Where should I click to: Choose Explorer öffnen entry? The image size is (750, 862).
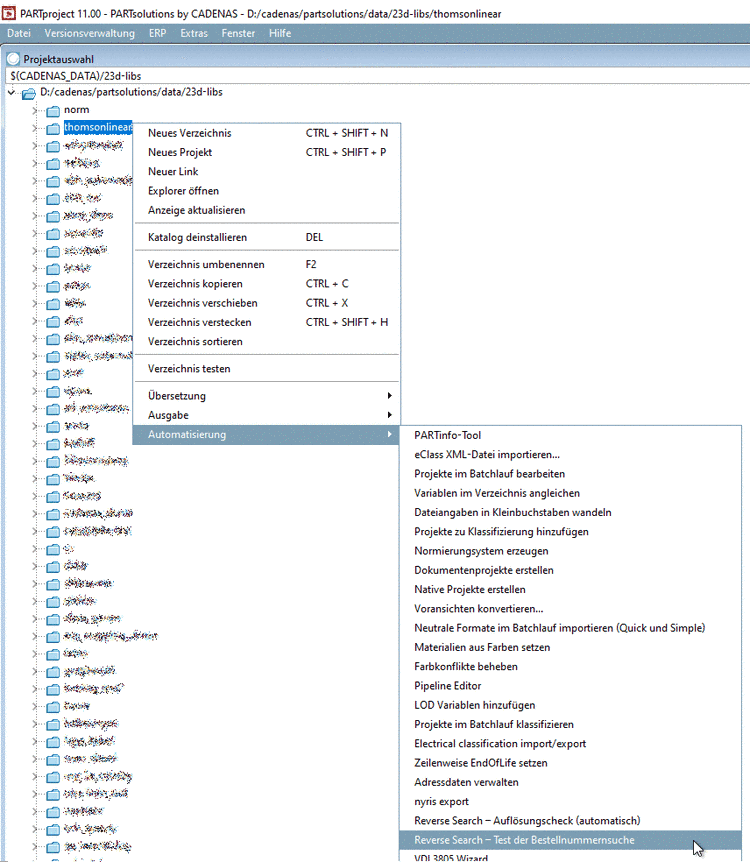click(x=267, y=191)
